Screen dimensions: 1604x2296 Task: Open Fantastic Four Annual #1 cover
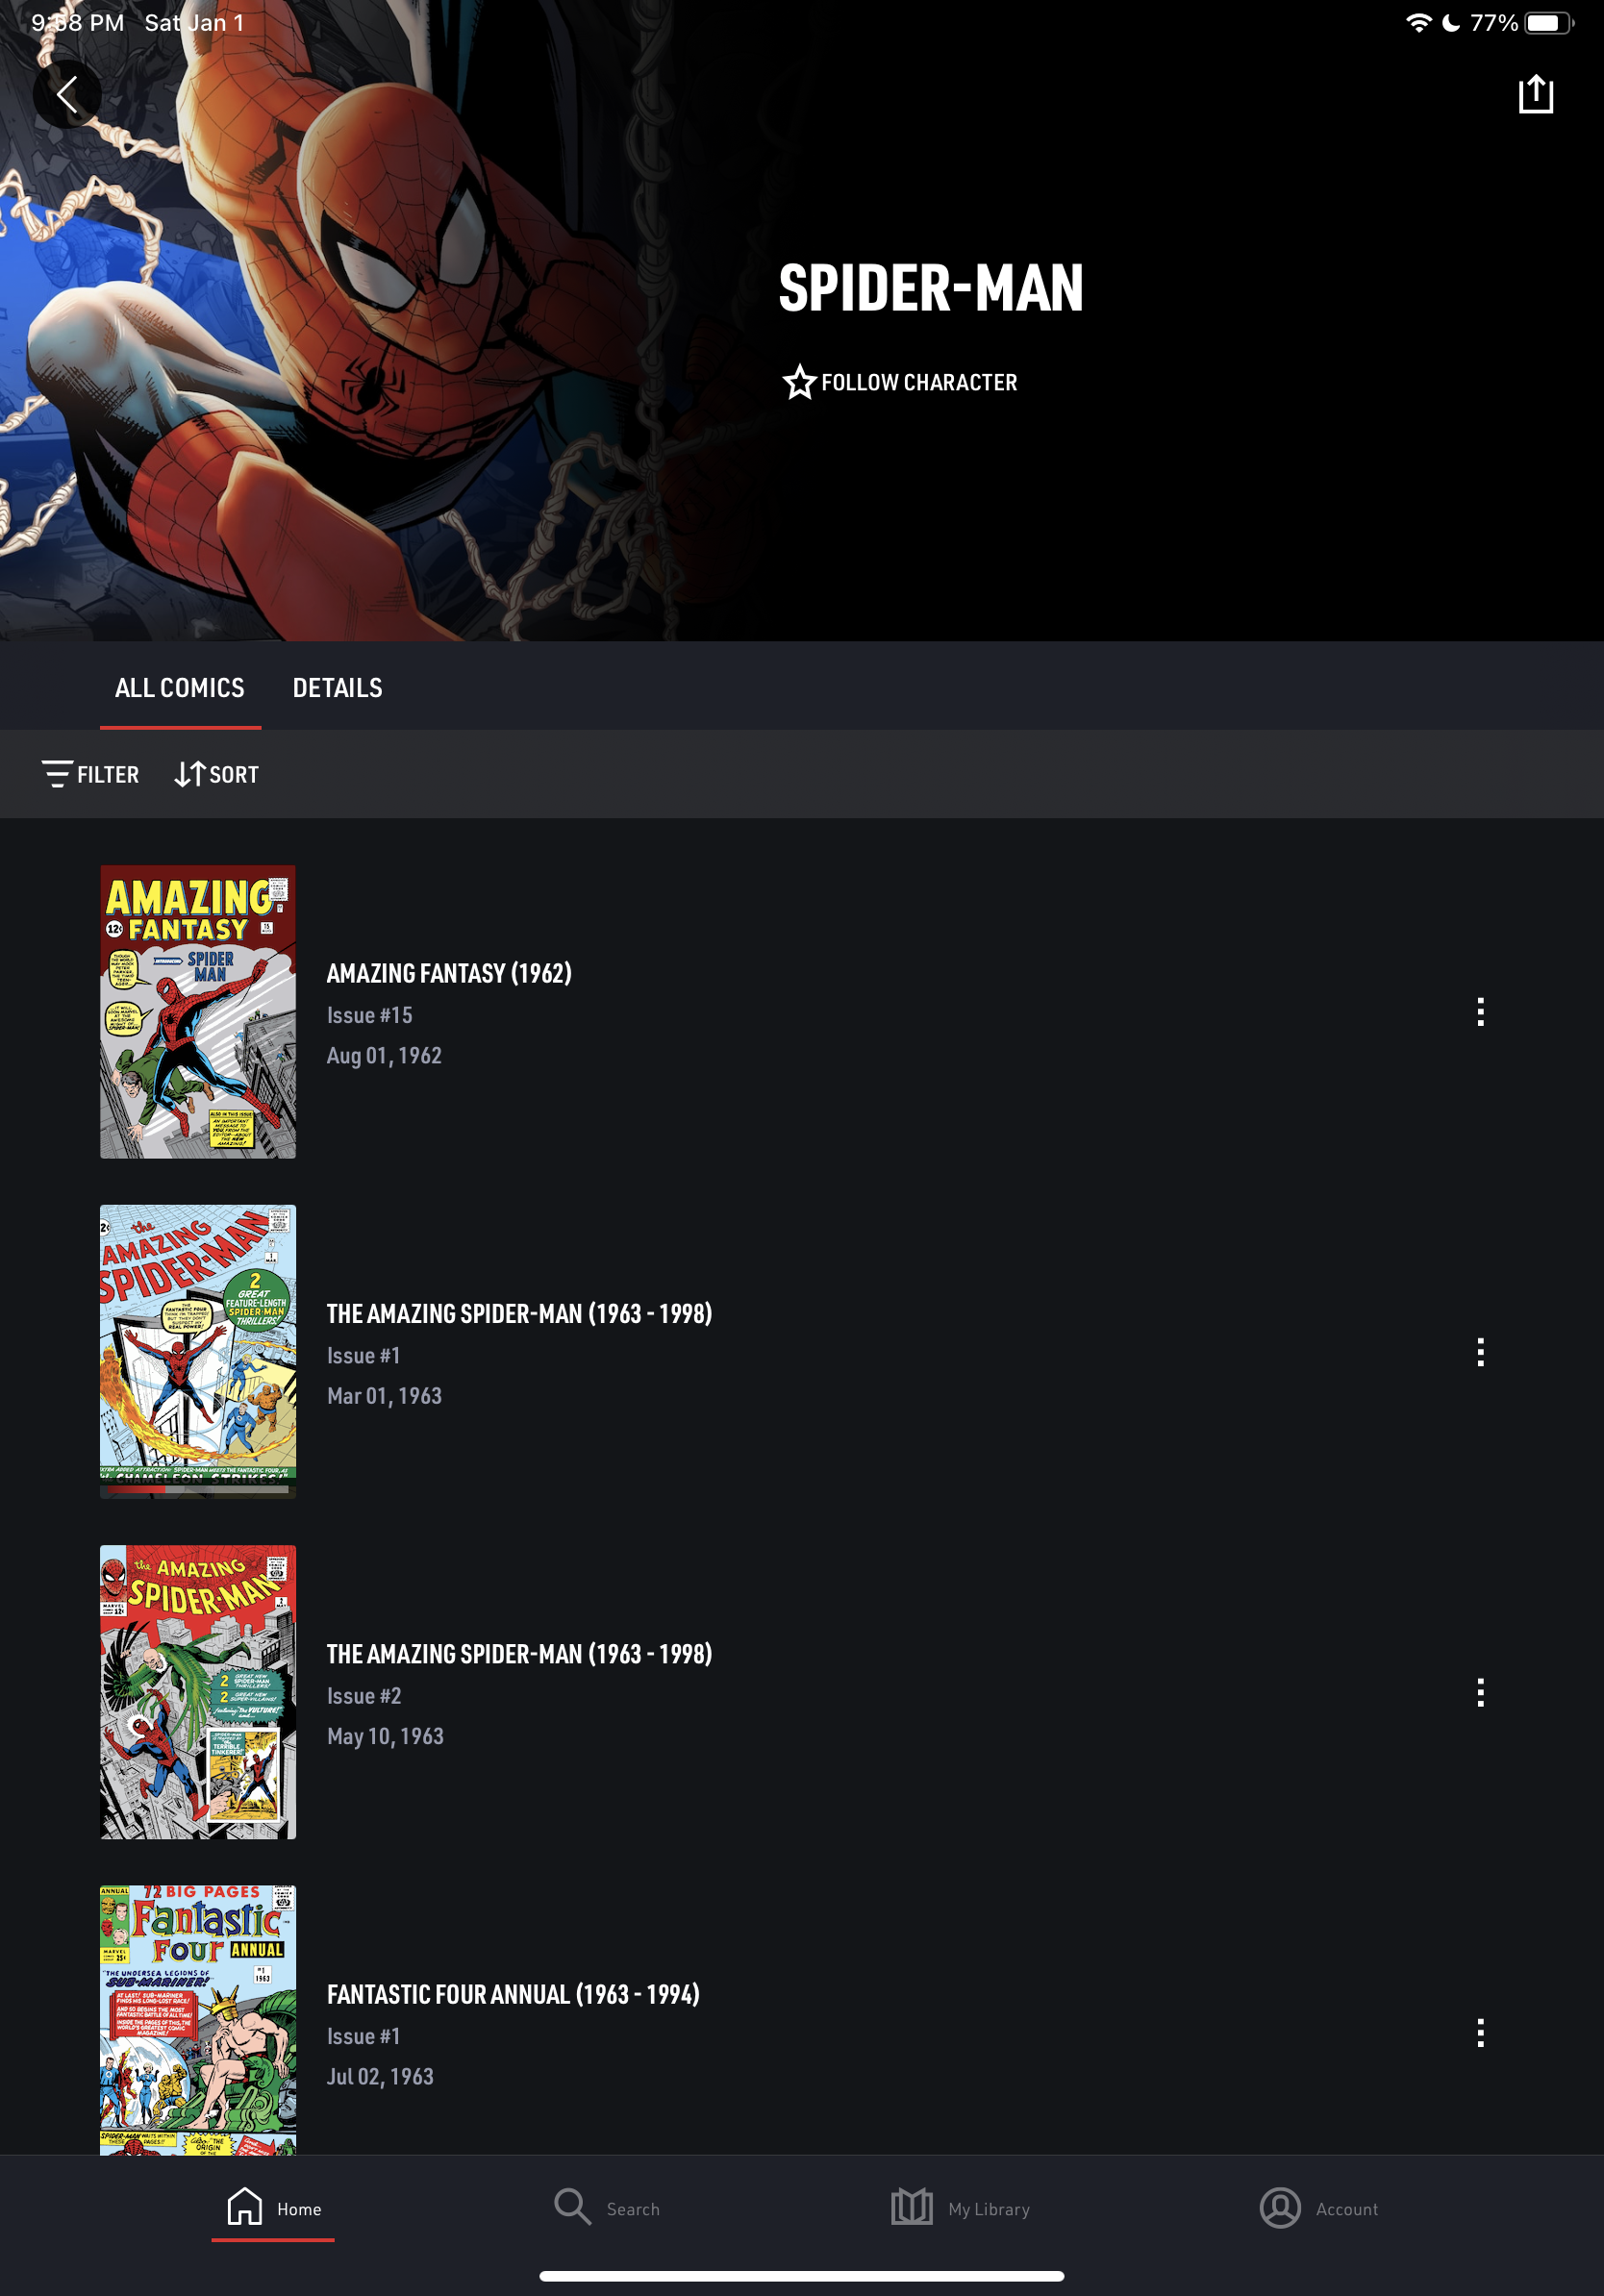[x=198, y=2020]
